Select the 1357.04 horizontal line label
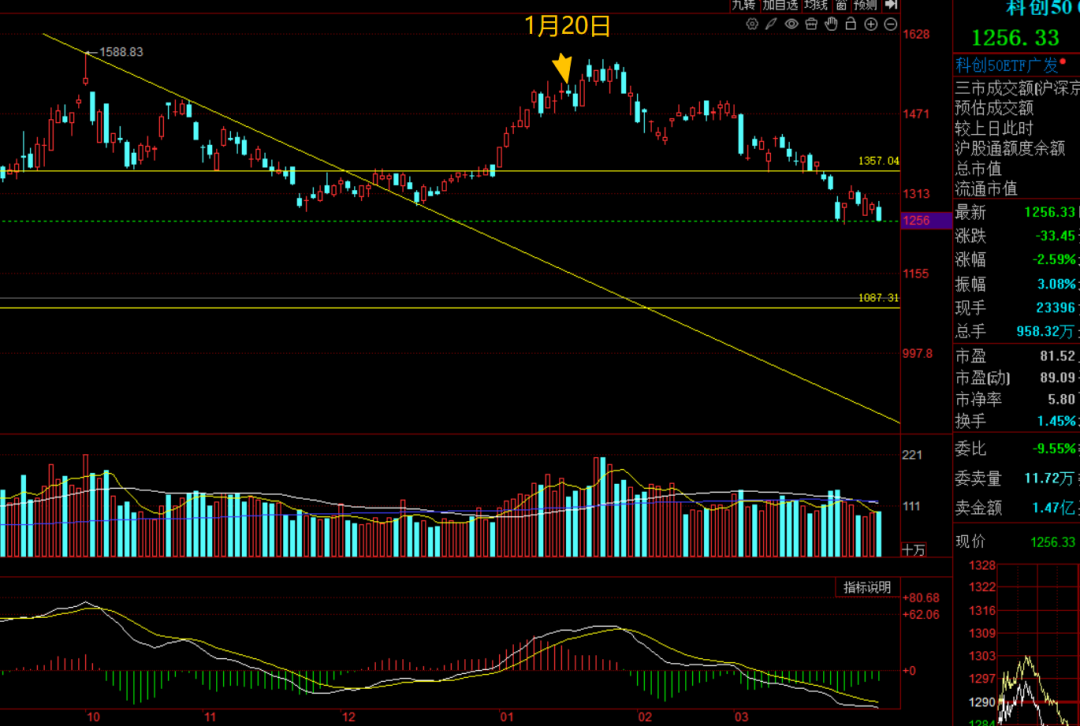The image size is (1080, 726). (x=878, y=160)
